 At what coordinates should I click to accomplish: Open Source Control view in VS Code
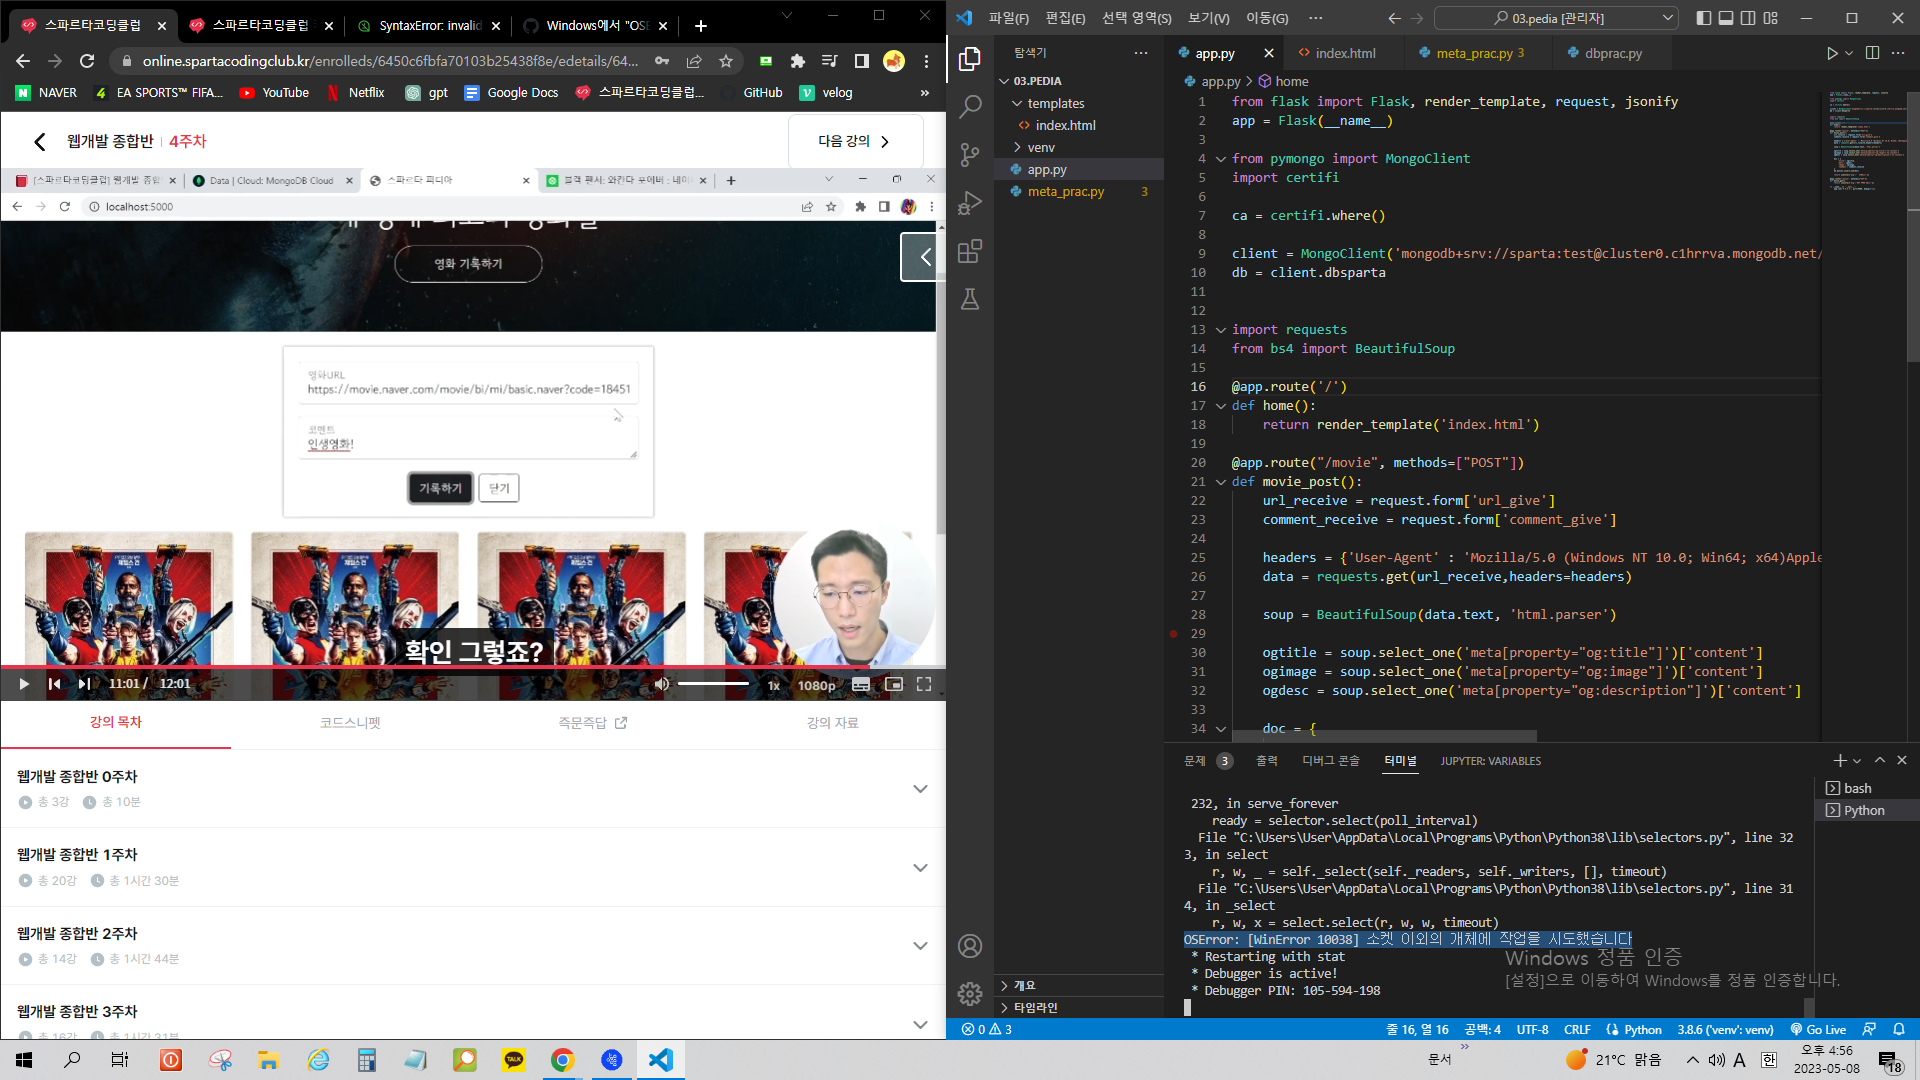(969, 155)
